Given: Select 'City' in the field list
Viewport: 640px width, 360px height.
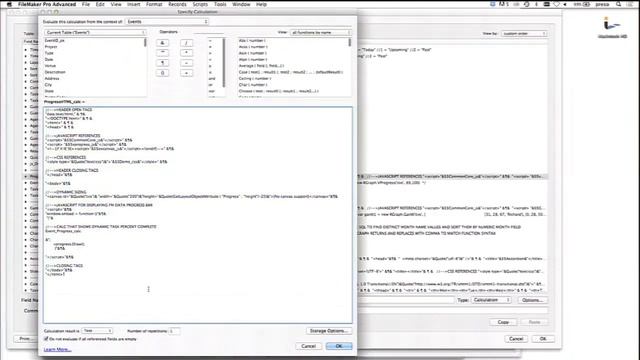Looking at the screenshot, I should 48,84.
